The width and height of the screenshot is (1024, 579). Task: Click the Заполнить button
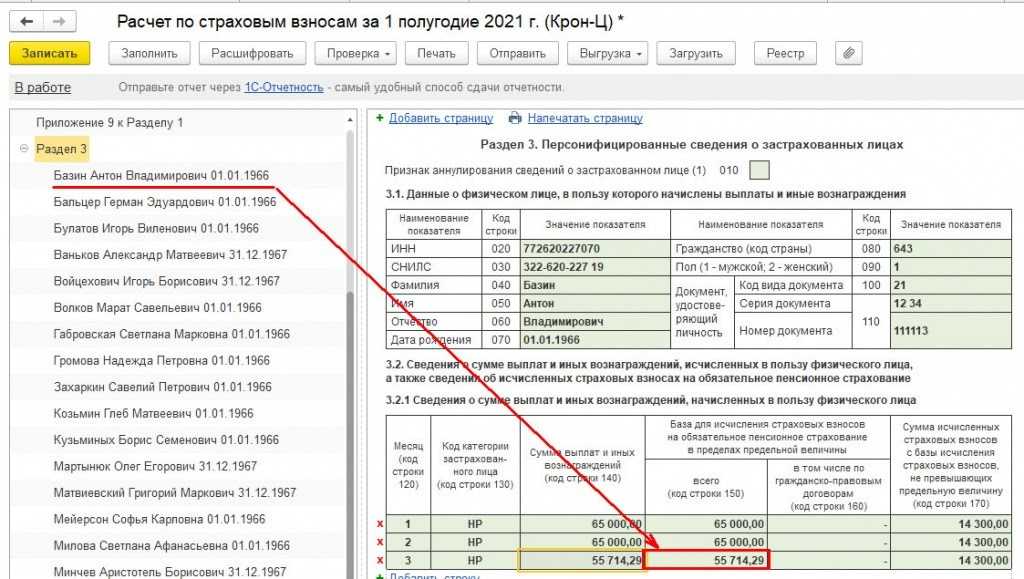pyautogui.click(x=149, y=54)
